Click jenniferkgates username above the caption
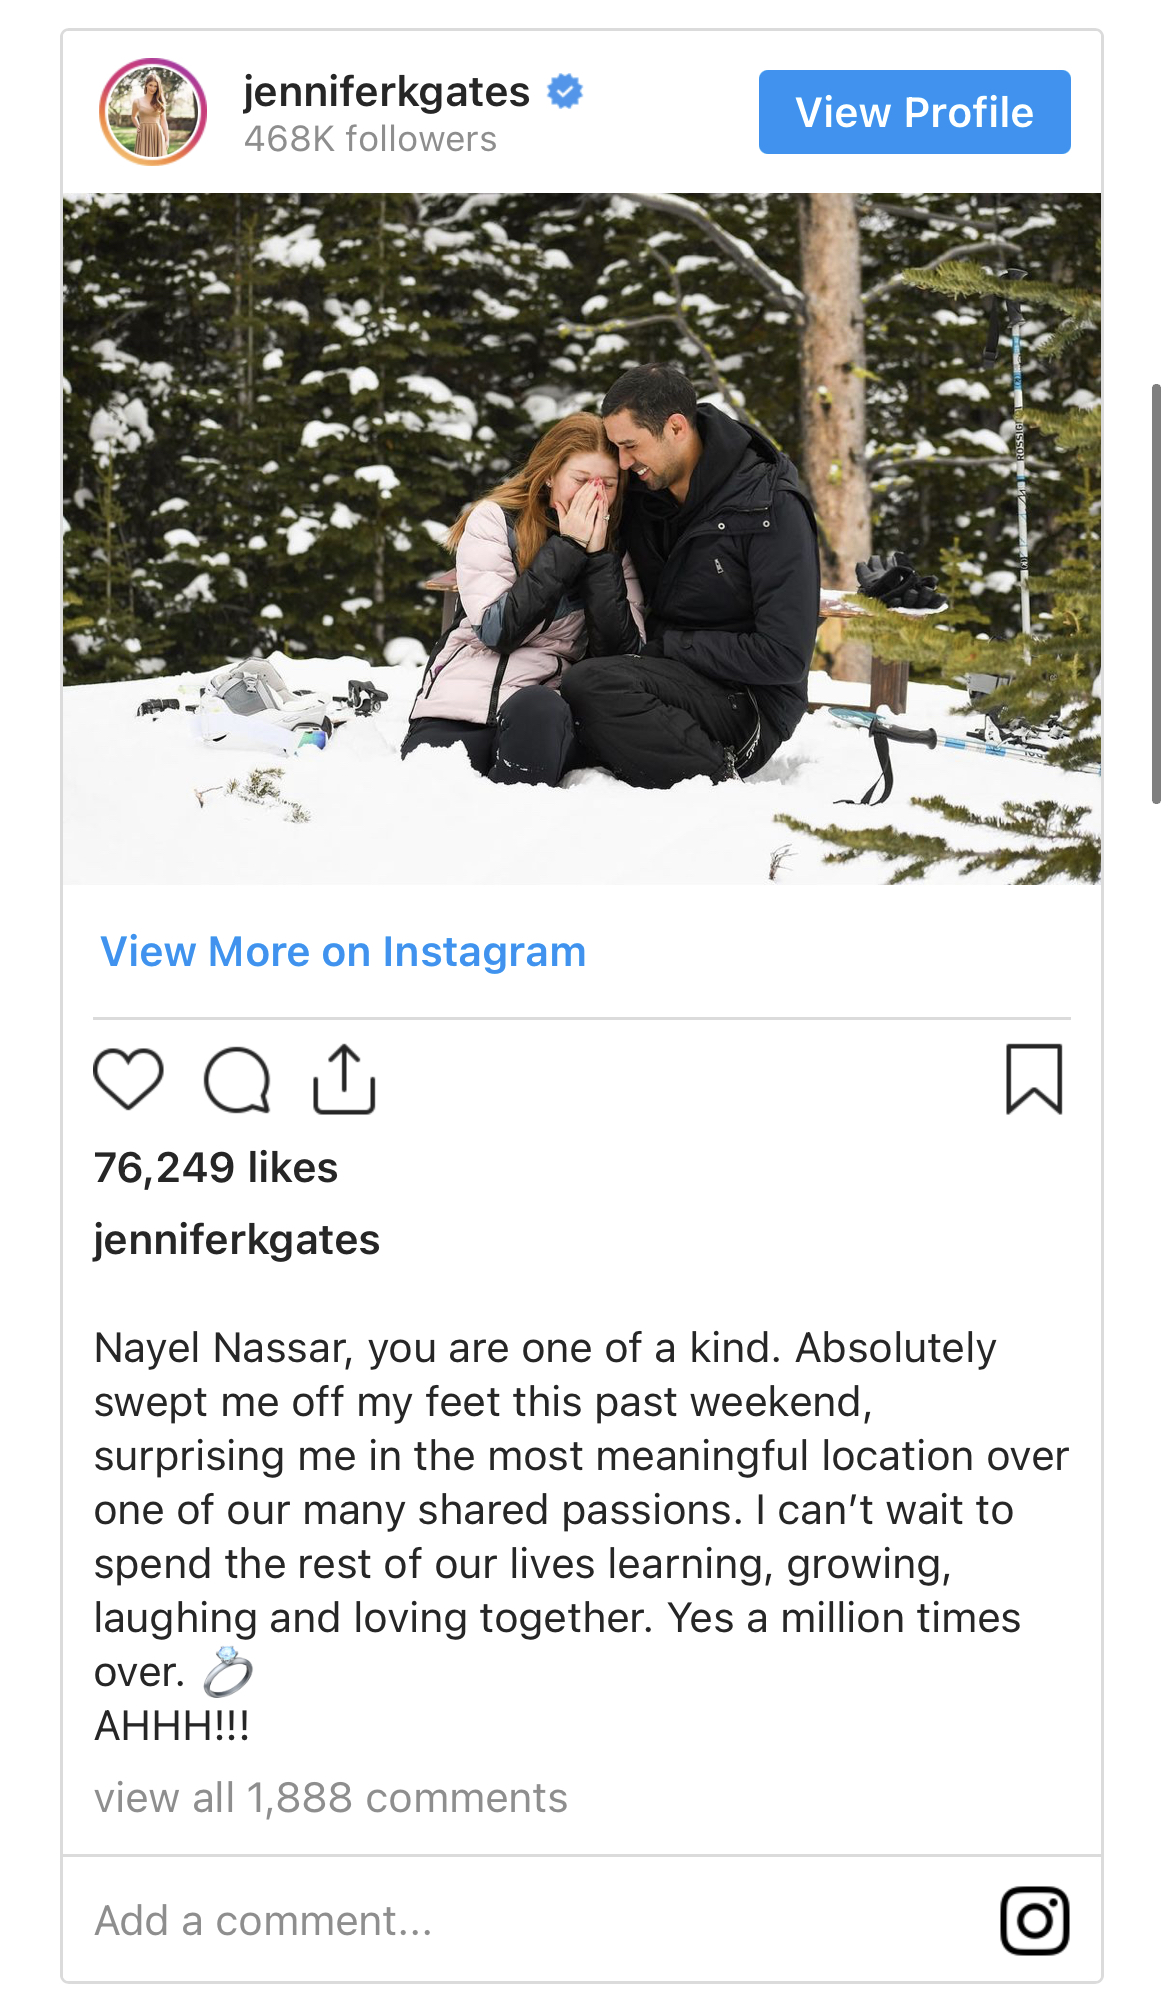The width and height of the screenshot is (1170, 2009). (237, 1239)
